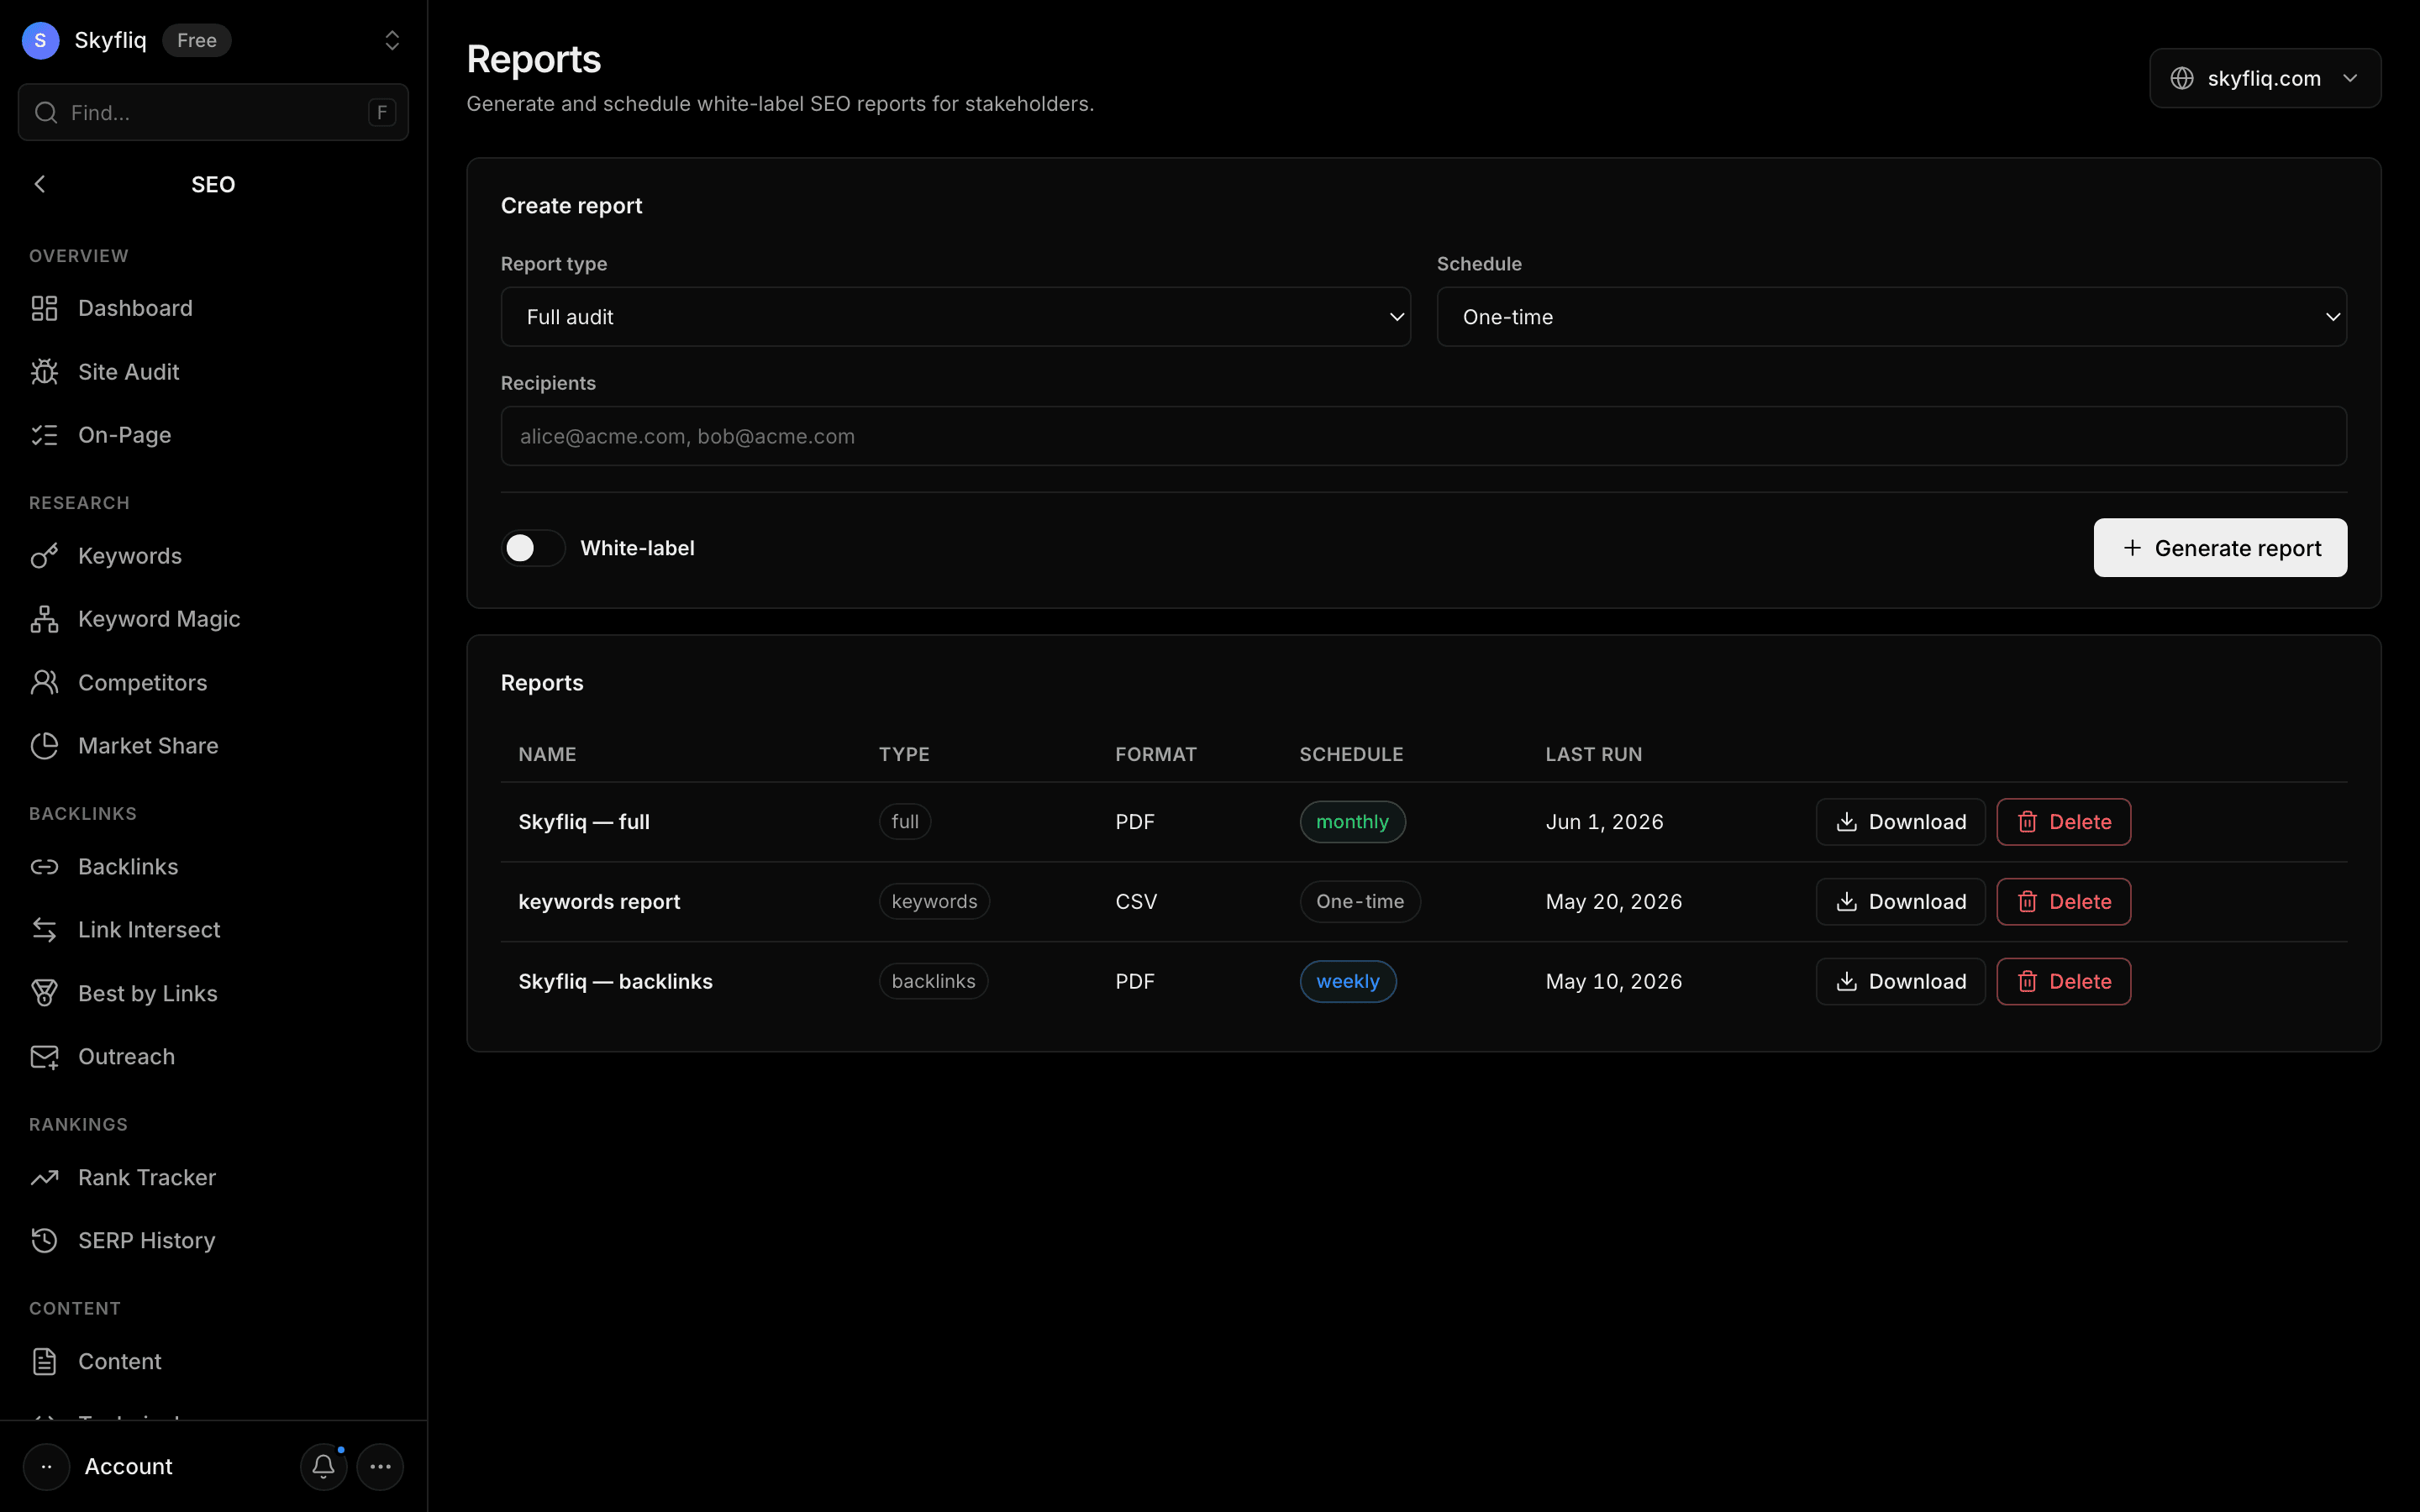This screenshot has width=2420, height=1512.
Task: Go back using the SEO chevron arrow
Action: 40,184
